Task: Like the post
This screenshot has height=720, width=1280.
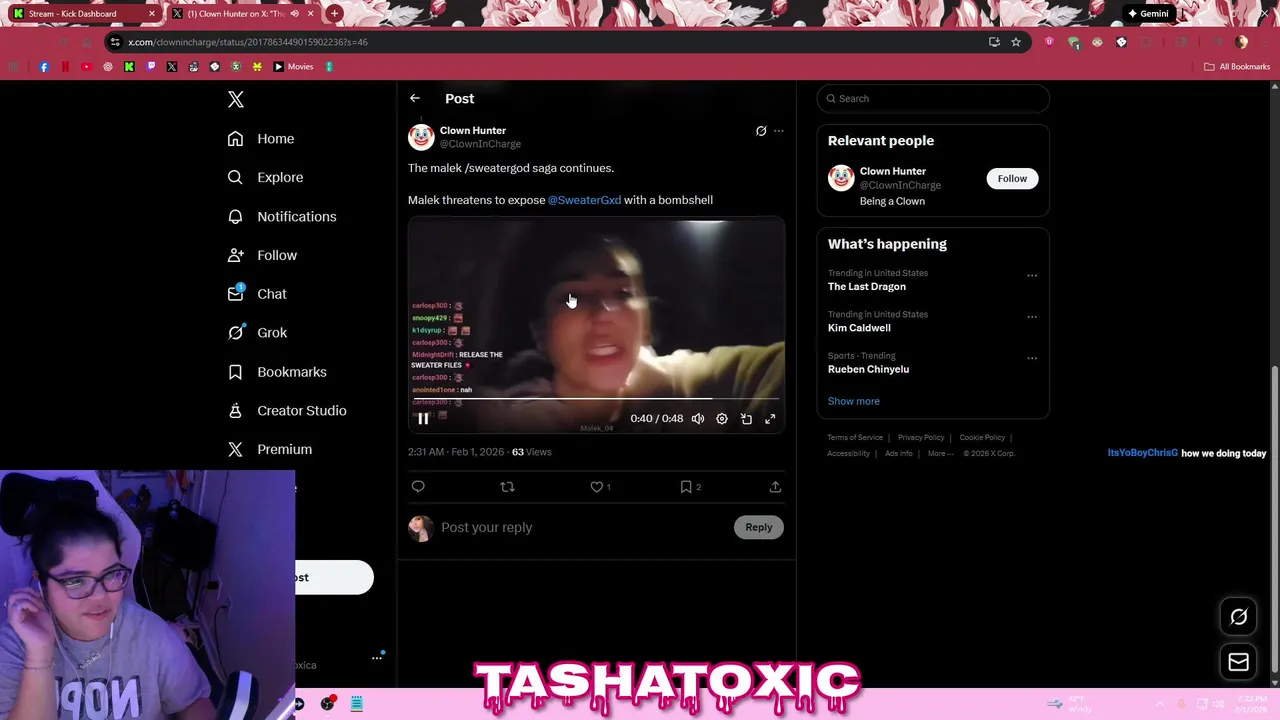Action: (597, 487)
